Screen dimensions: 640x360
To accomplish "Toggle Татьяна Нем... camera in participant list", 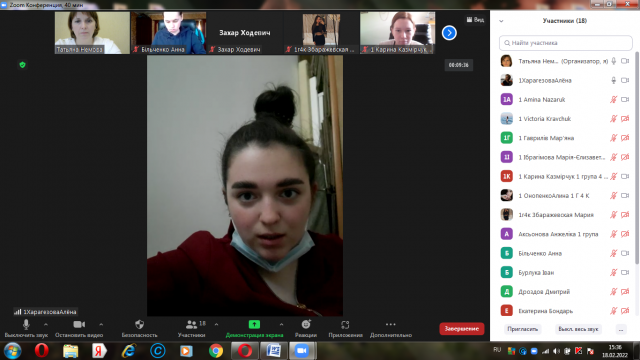I will tap(625, 61).
